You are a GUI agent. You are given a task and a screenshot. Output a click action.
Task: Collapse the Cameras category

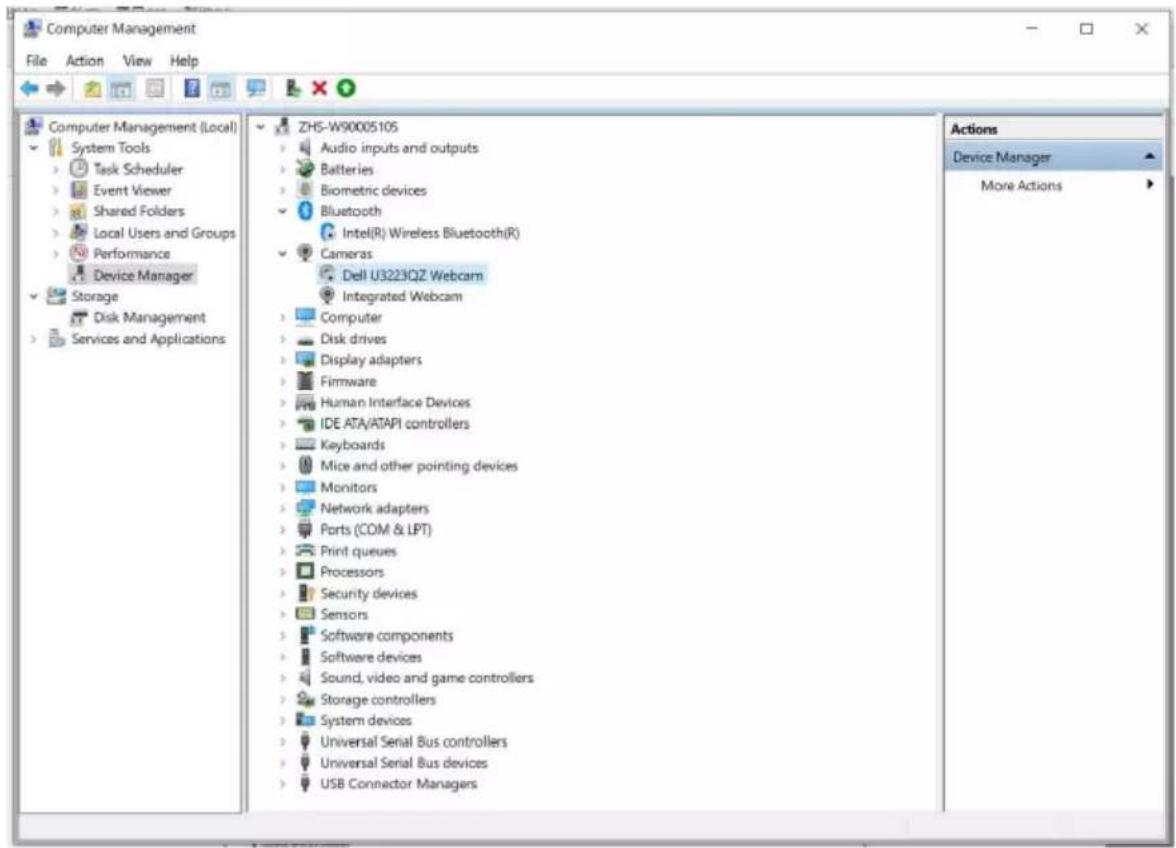click(283, 253)
